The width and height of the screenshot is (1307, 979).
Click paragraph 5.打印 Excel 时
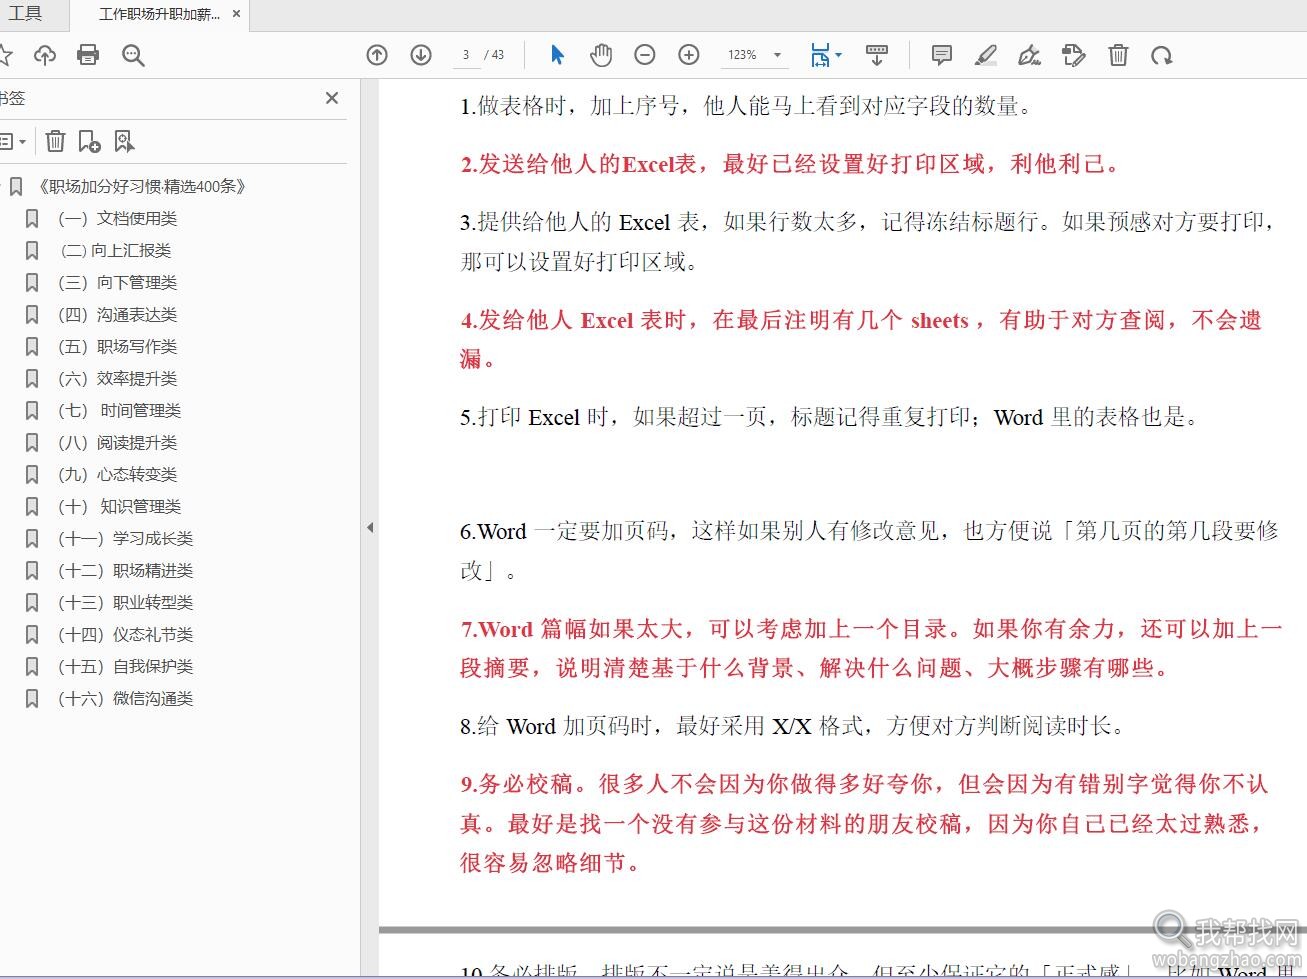829,417
